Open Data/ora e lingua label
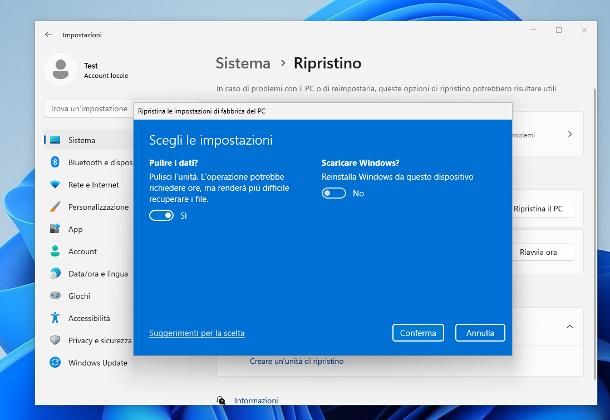 [98, 274]
